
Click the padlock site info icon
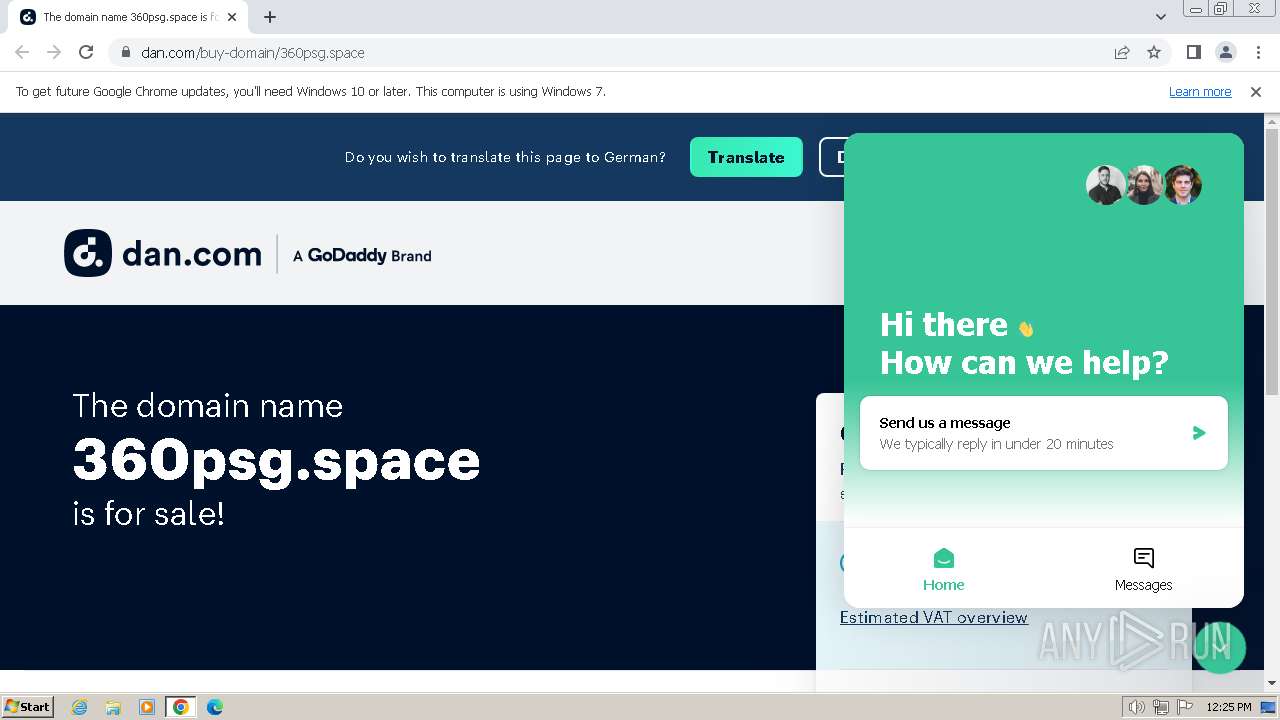[125, 52]
